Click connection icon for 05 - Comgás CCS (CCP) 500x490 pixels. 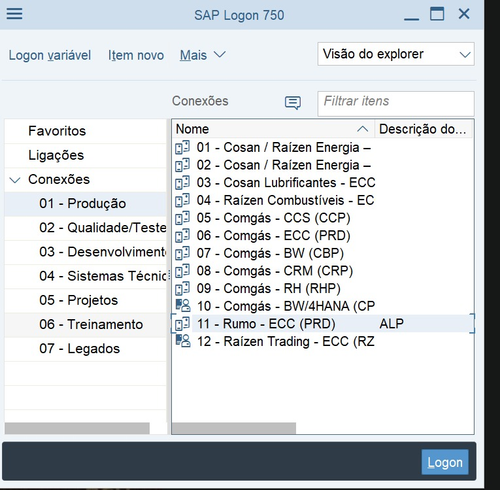tap(183, 218)
